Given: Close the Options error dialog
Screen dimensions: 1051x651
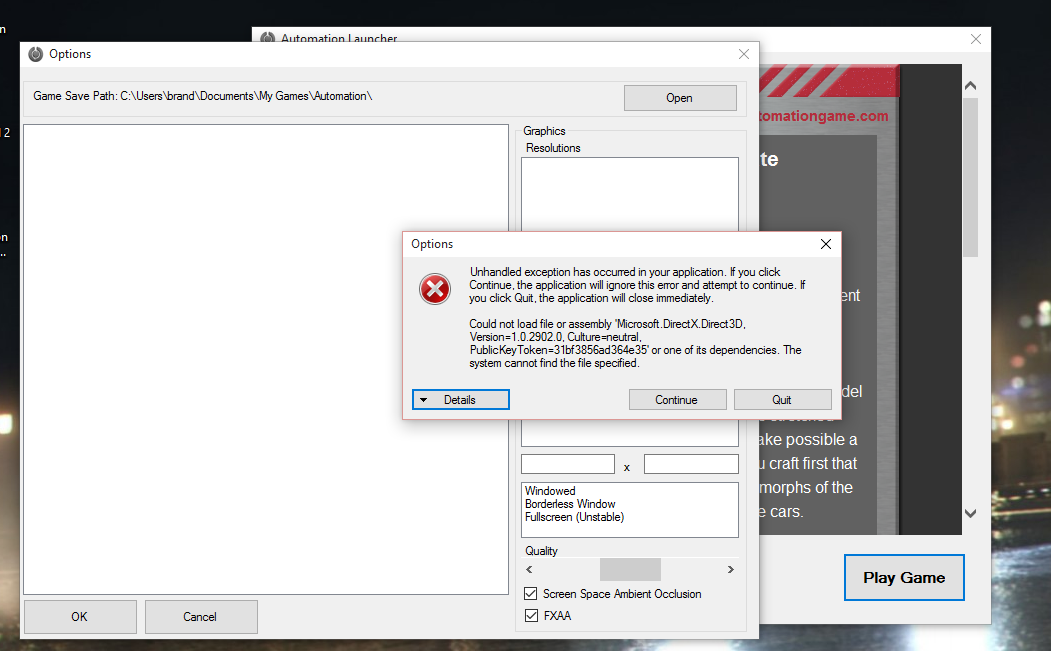Looking at the screenshot, I should pyautogui.click(x=826, y=244).
